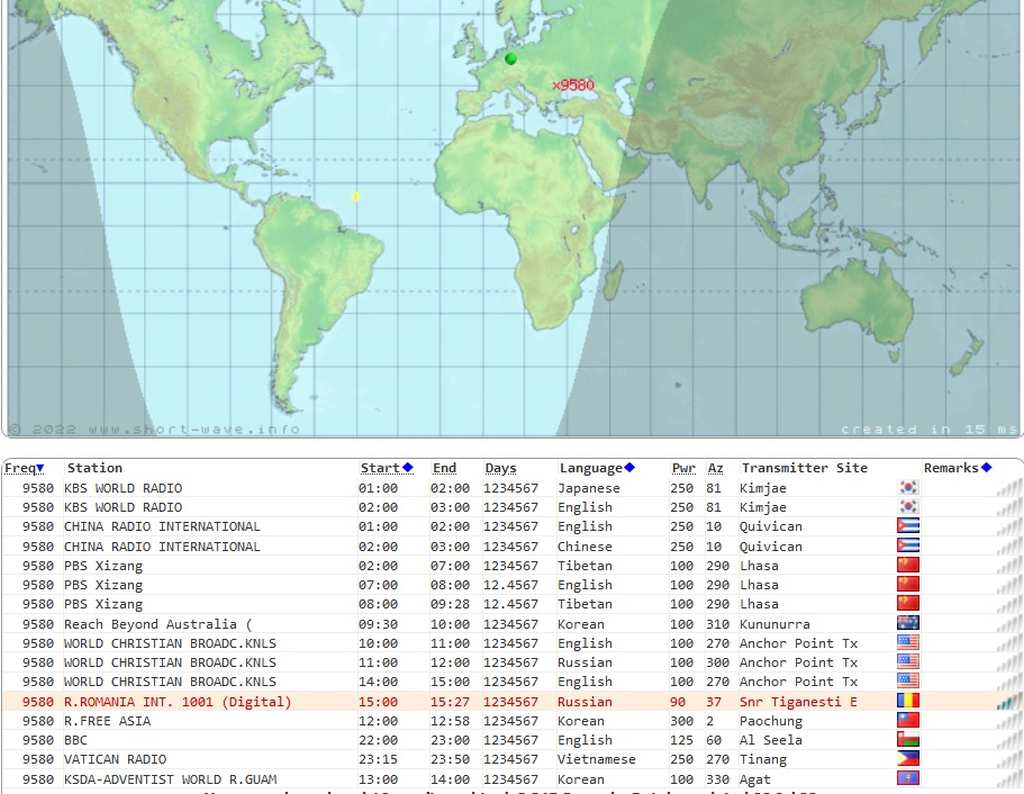The height and width of the screenshot is (794, 1024).
Task: Select BBC station name
Action: pyautogui.click(x=75, y=740)
